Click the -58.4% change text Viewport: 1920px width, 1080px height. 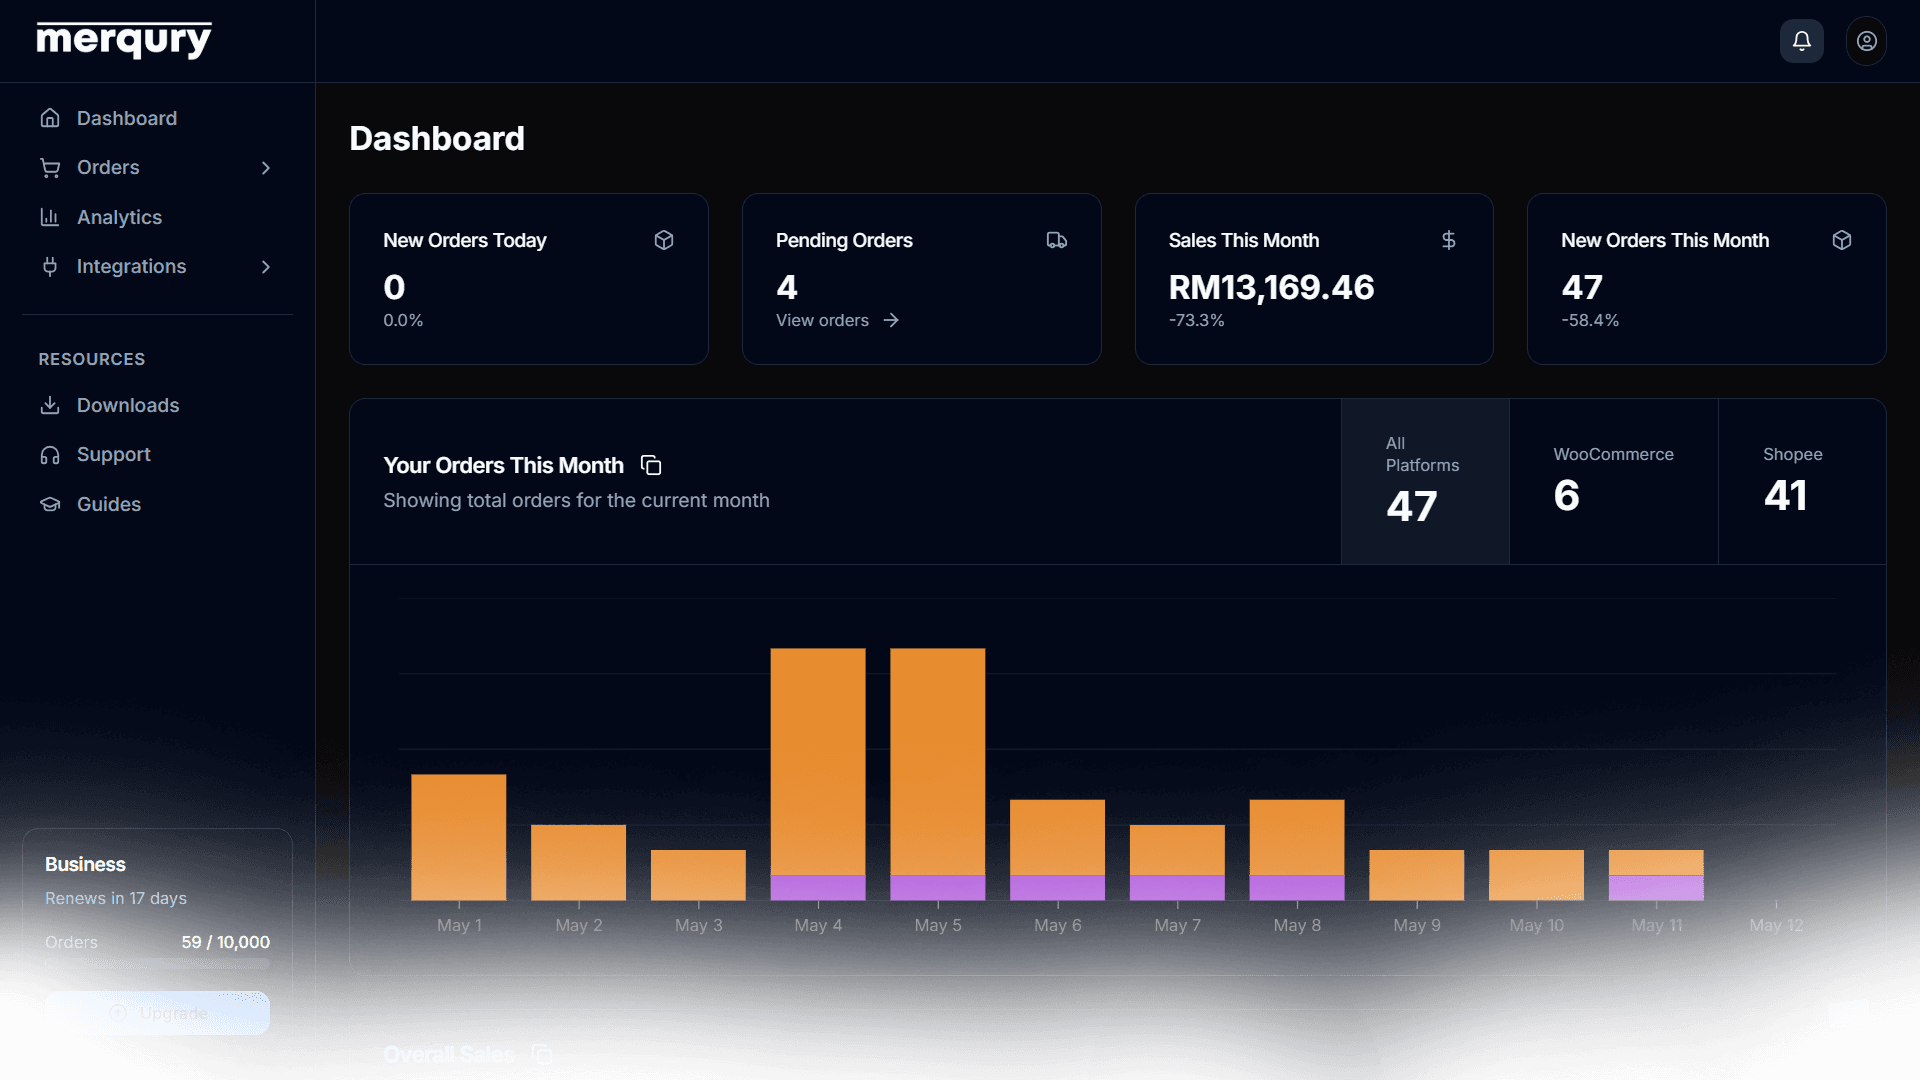click(x=1590, y=320)
